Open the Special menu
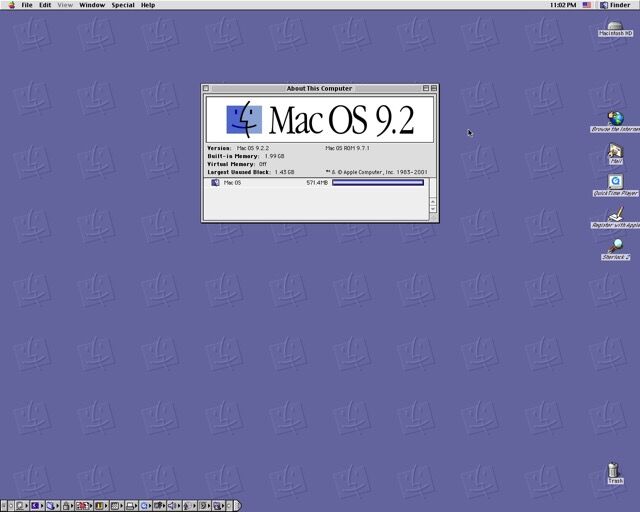 [123, 5]
